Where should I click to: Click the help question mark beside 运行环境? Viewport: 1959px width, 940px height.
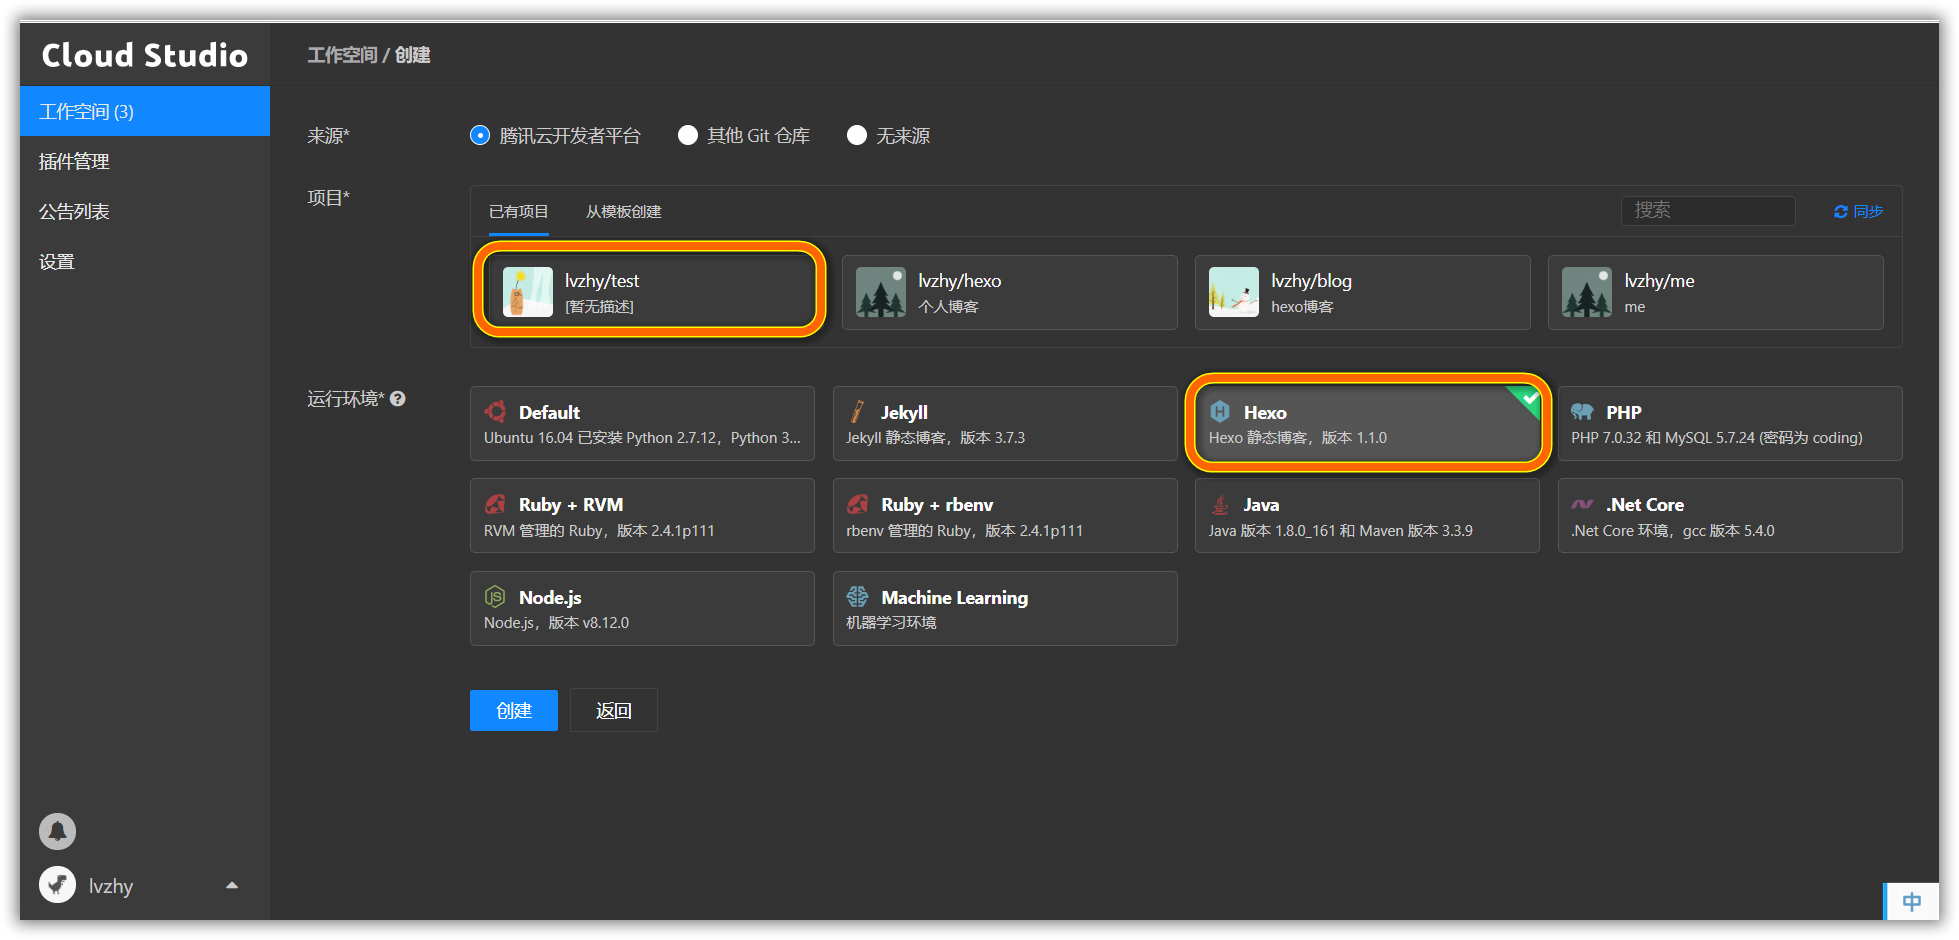pyautogui.click(x=398, y=399)
